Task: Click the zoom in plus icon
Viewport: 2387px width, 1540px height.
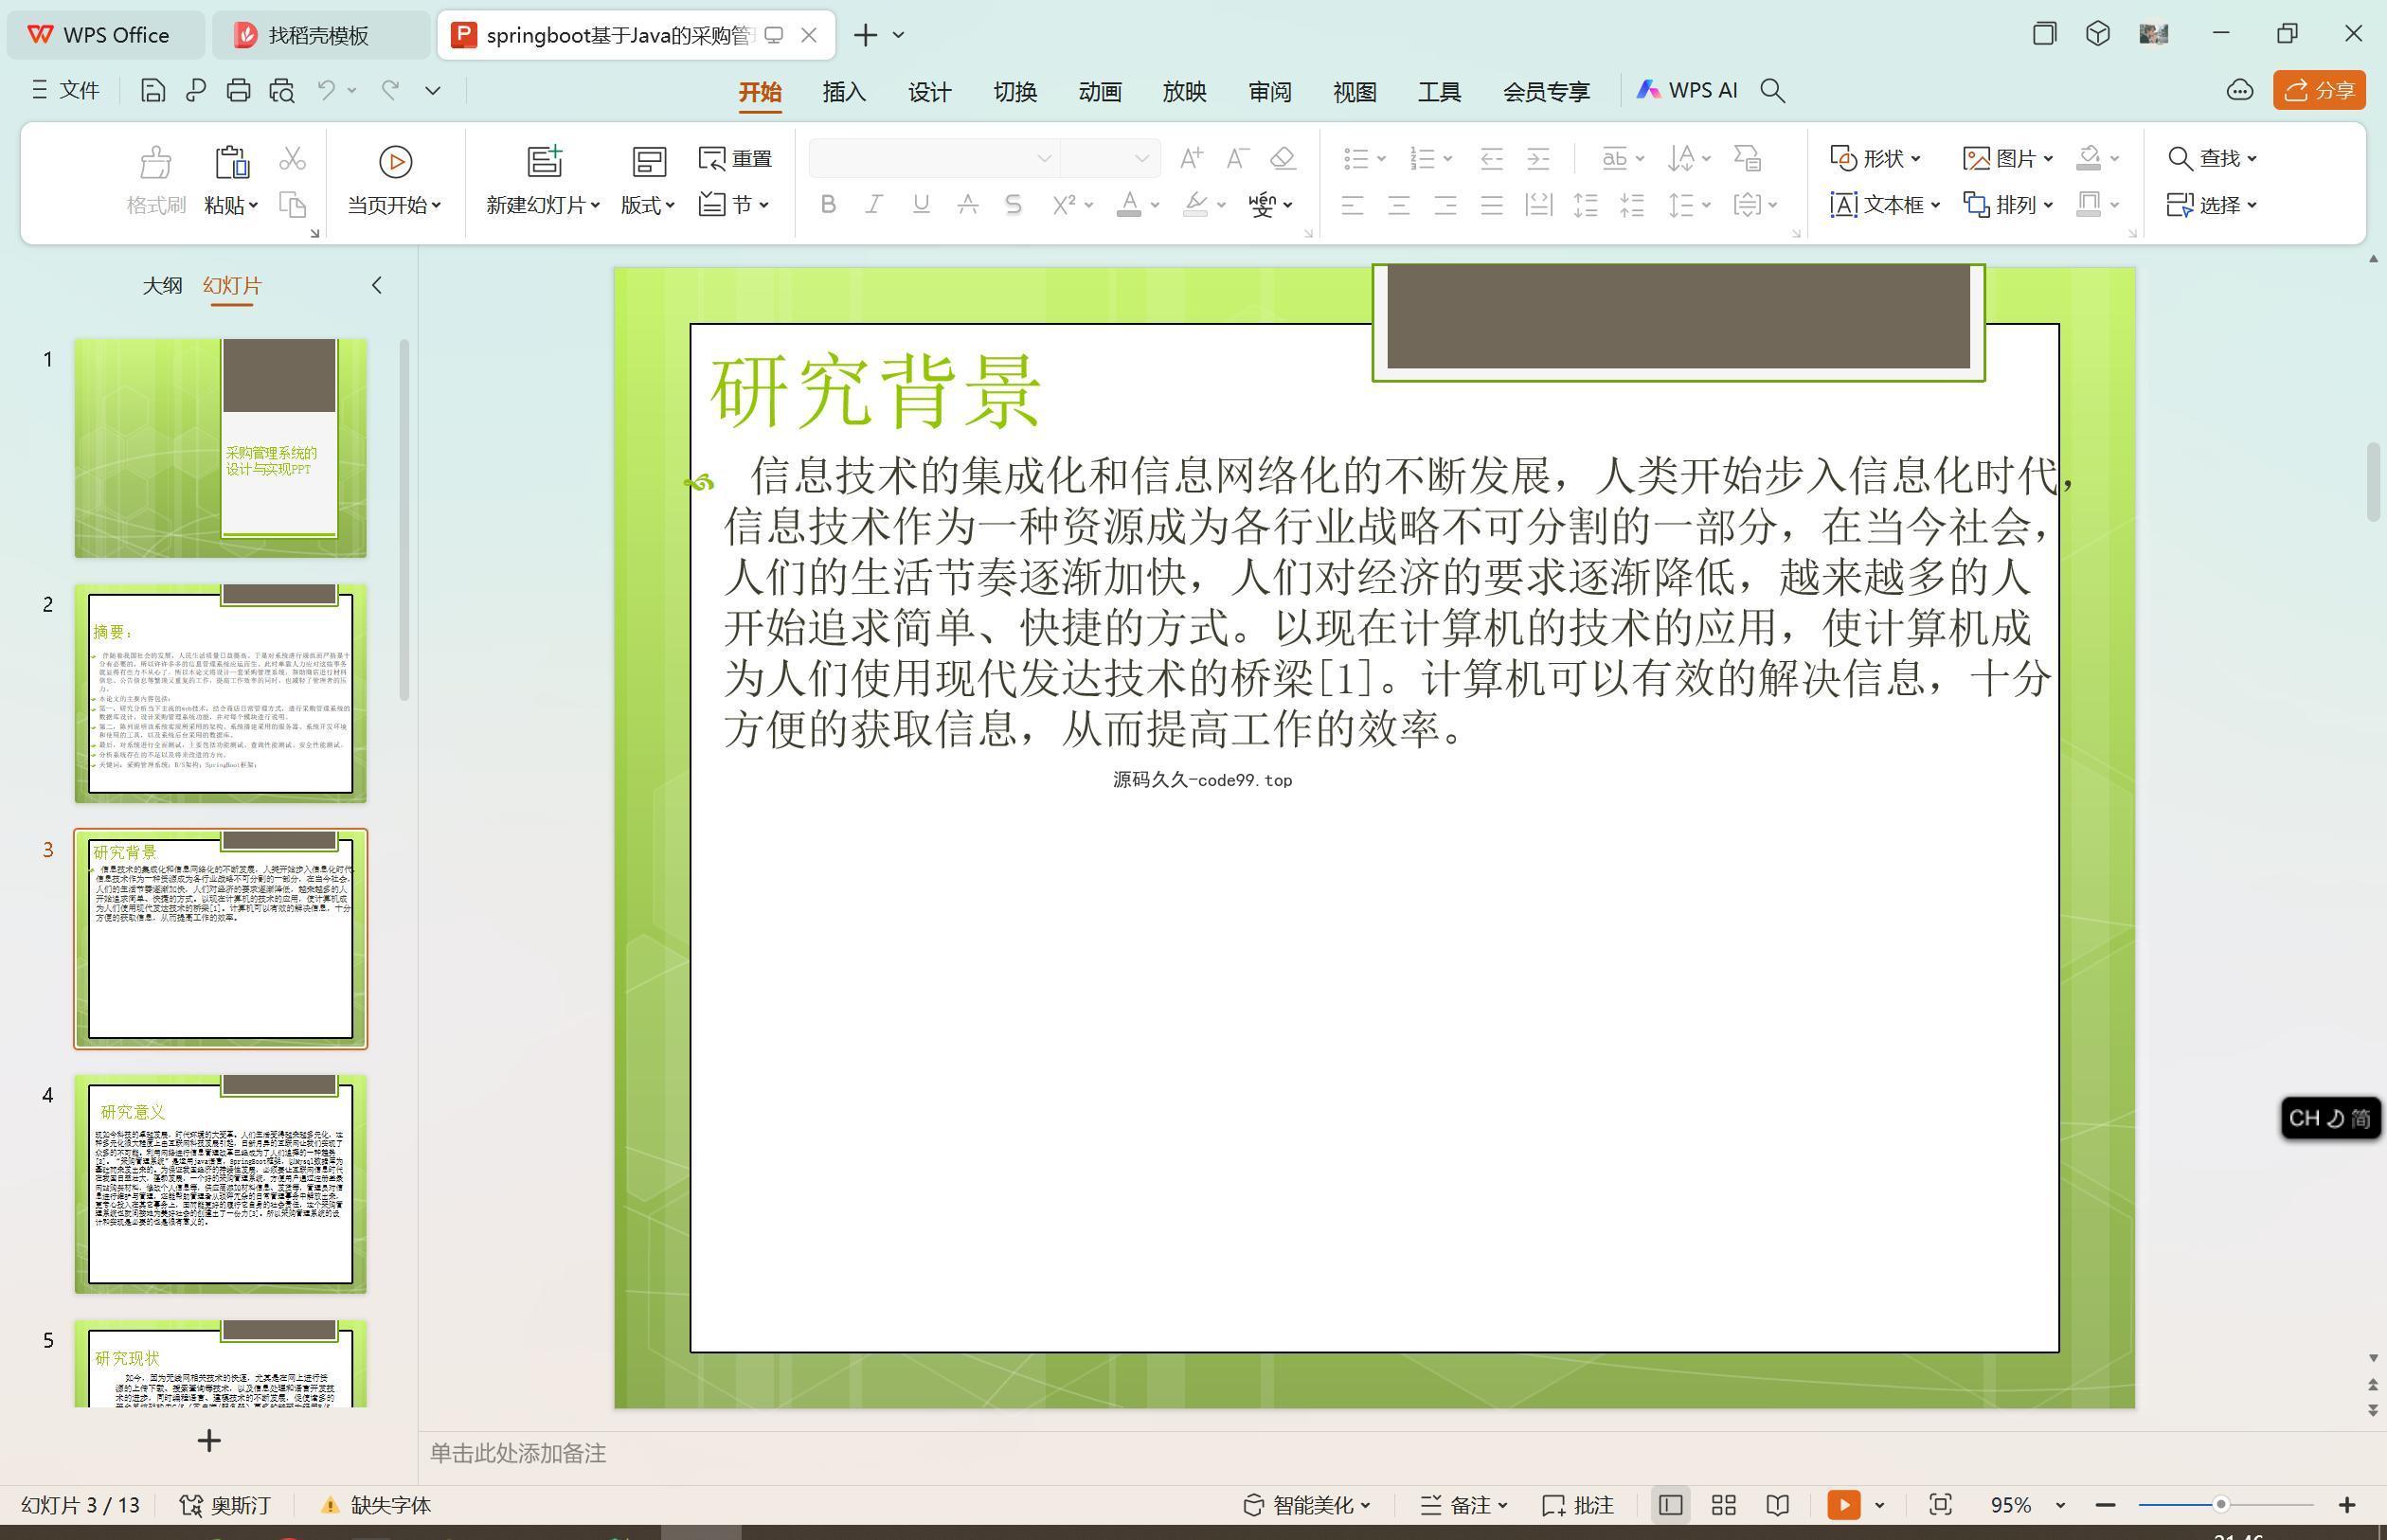Action: (x=2347, y=1505)
